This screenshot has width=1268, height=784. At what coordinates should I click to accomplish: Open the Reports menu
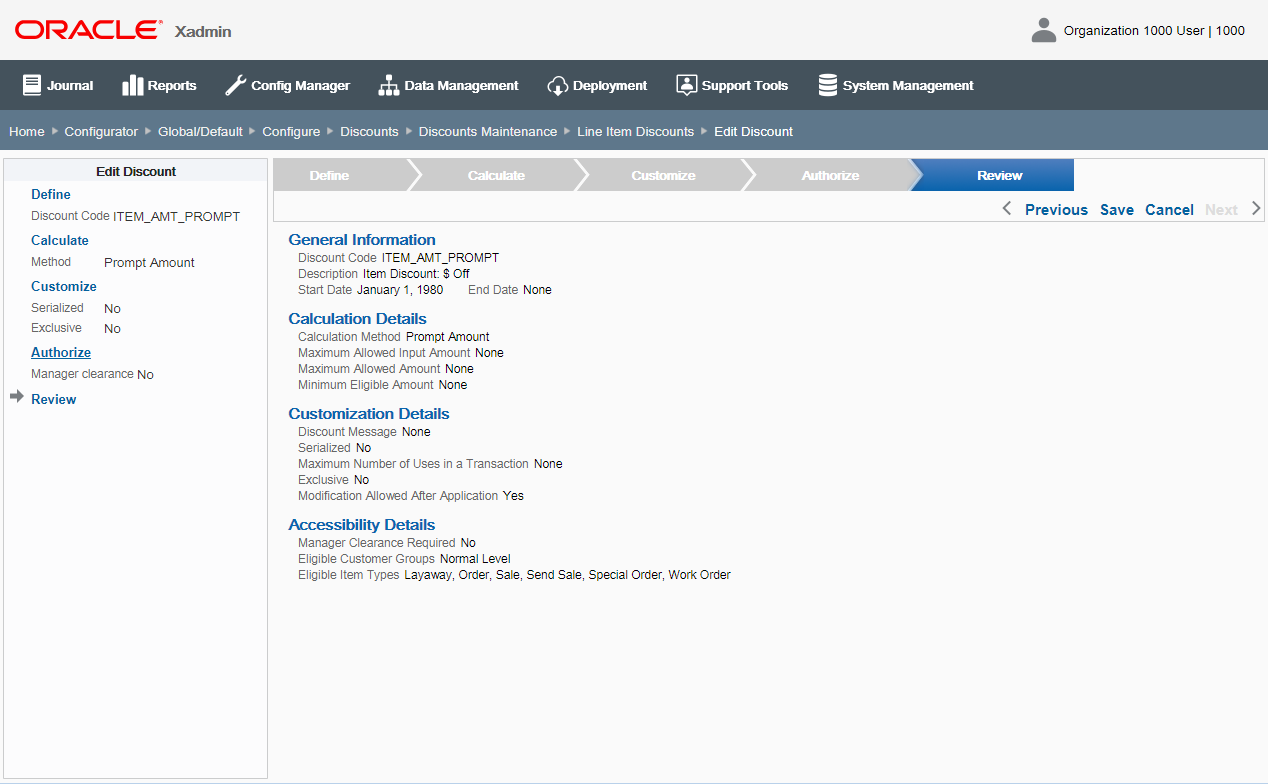click(159, 85)
